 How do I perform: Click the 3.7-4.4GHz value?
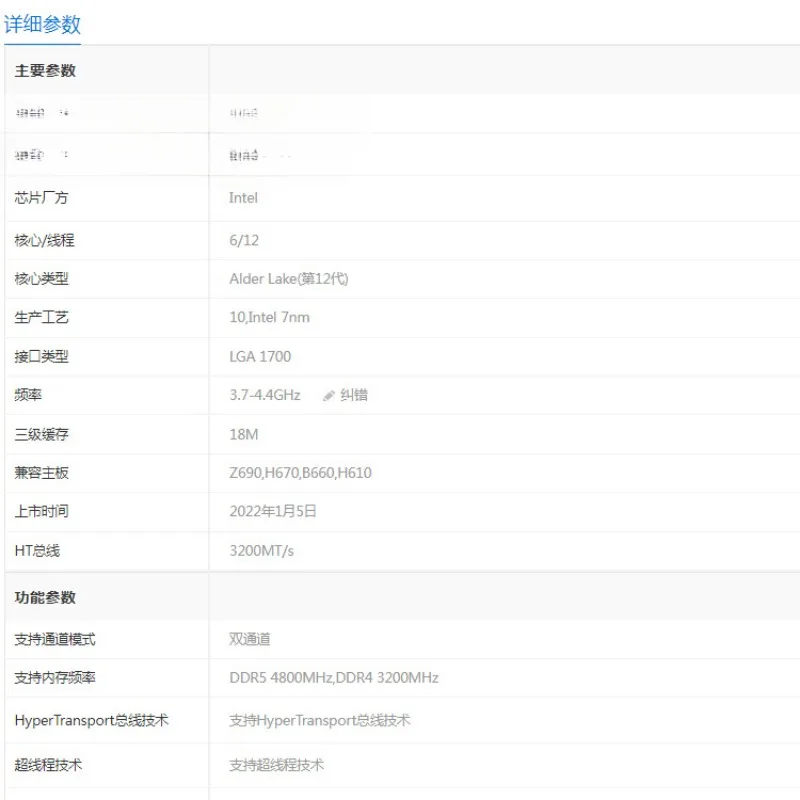coord(265,395)
